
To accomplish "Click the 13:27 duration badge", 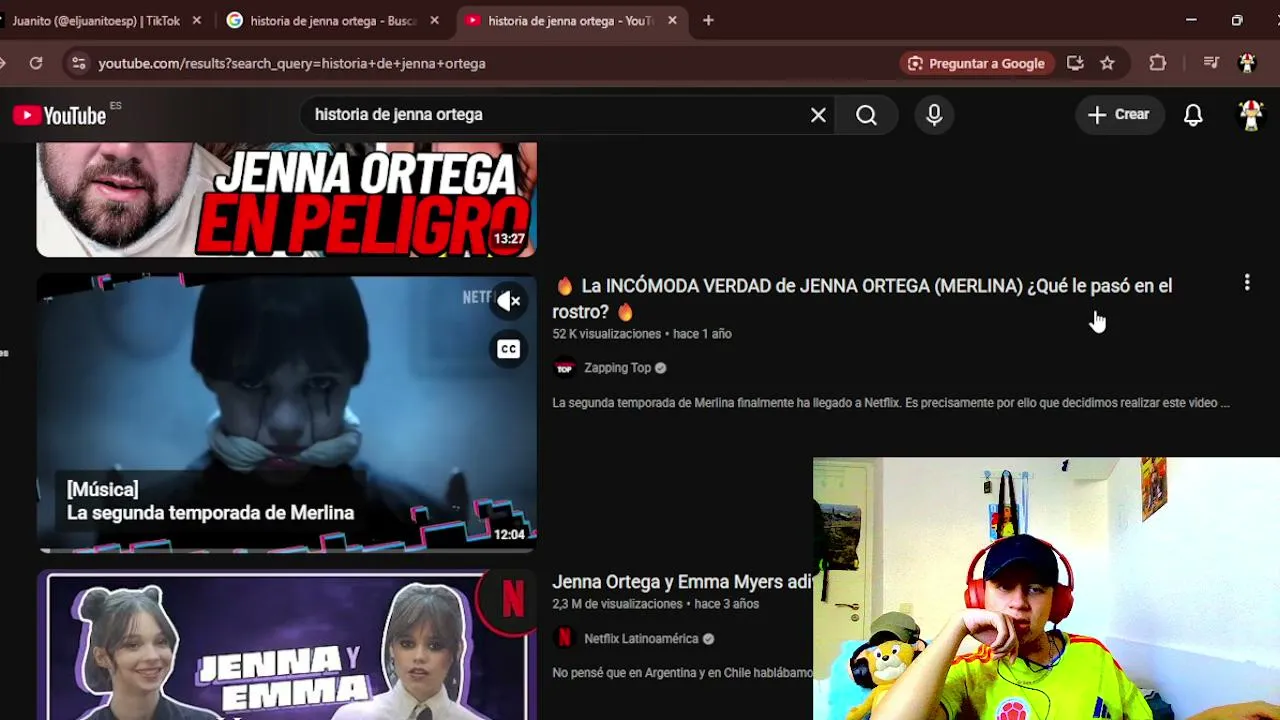I will pos(509,239).
